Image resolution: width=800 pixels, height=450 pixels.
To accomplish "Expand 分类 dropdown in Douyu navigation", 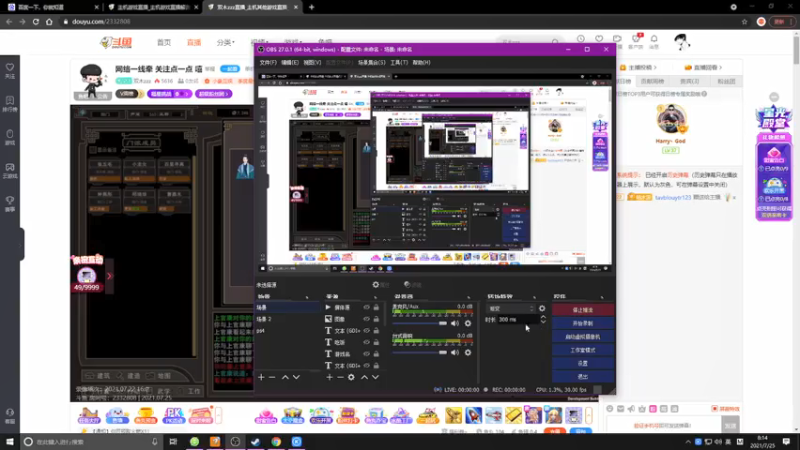I will coord(226,42).
